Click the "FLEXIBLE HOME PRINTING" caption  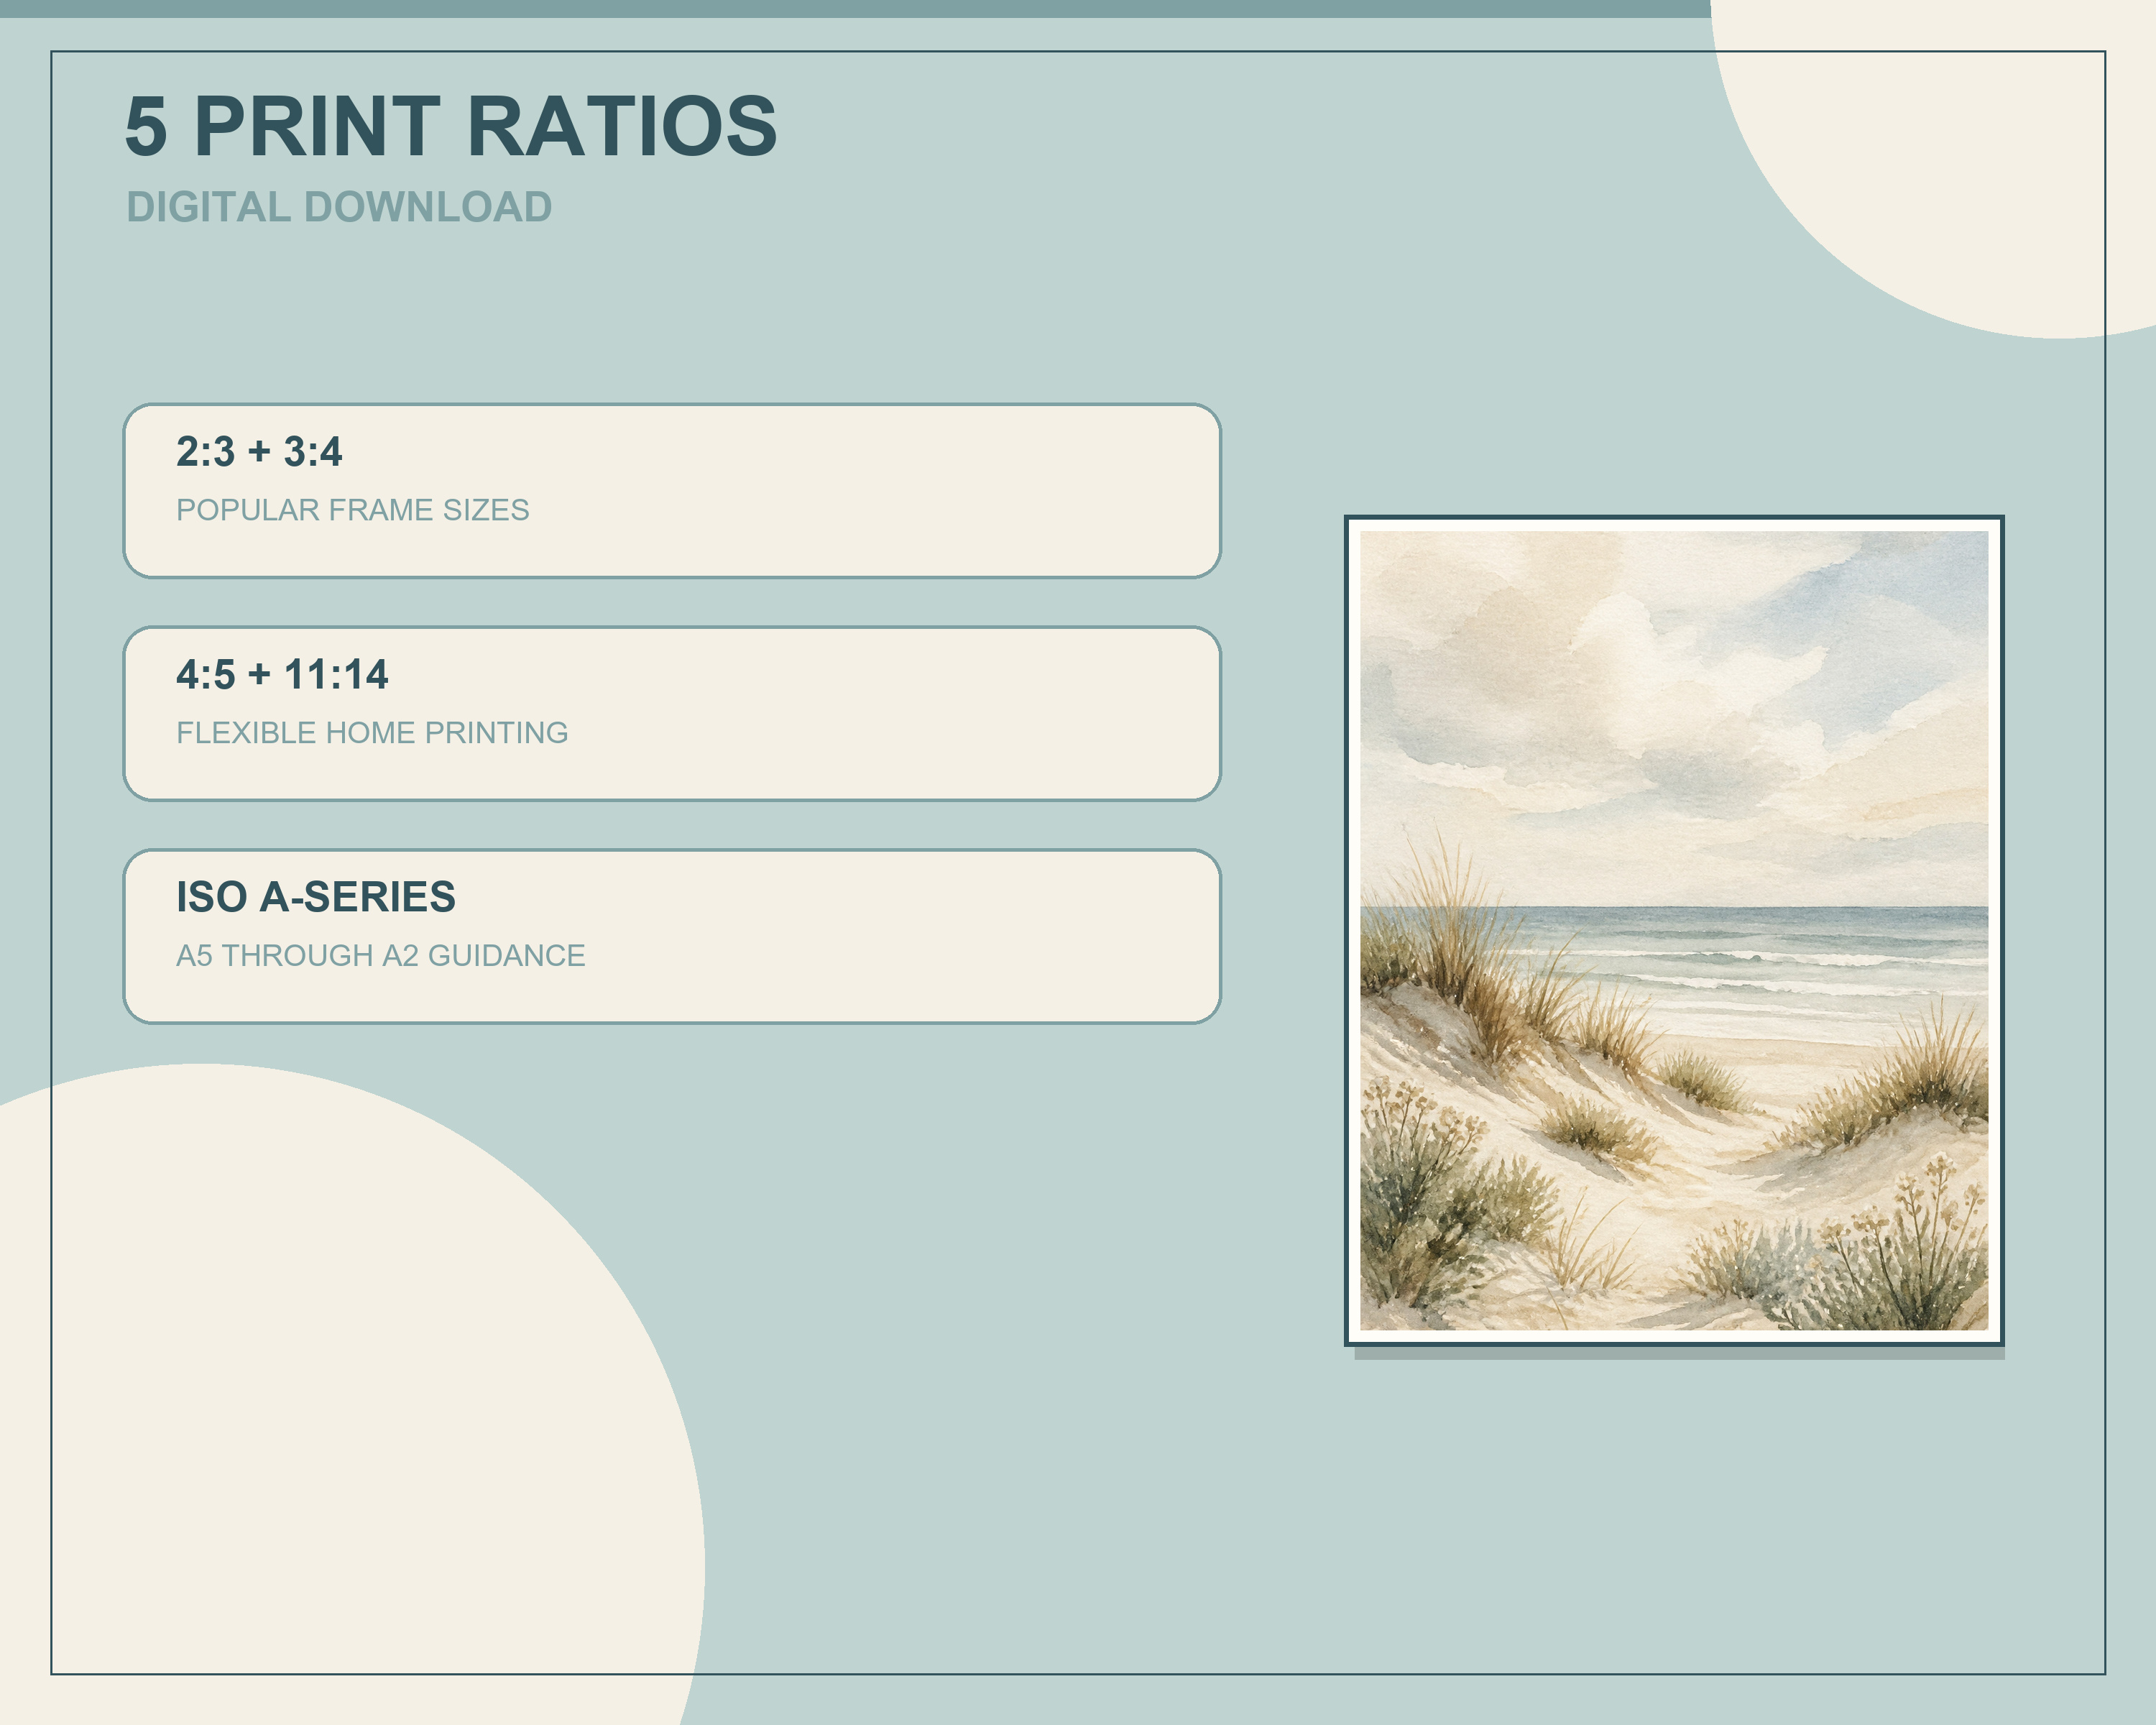(372, 733)
